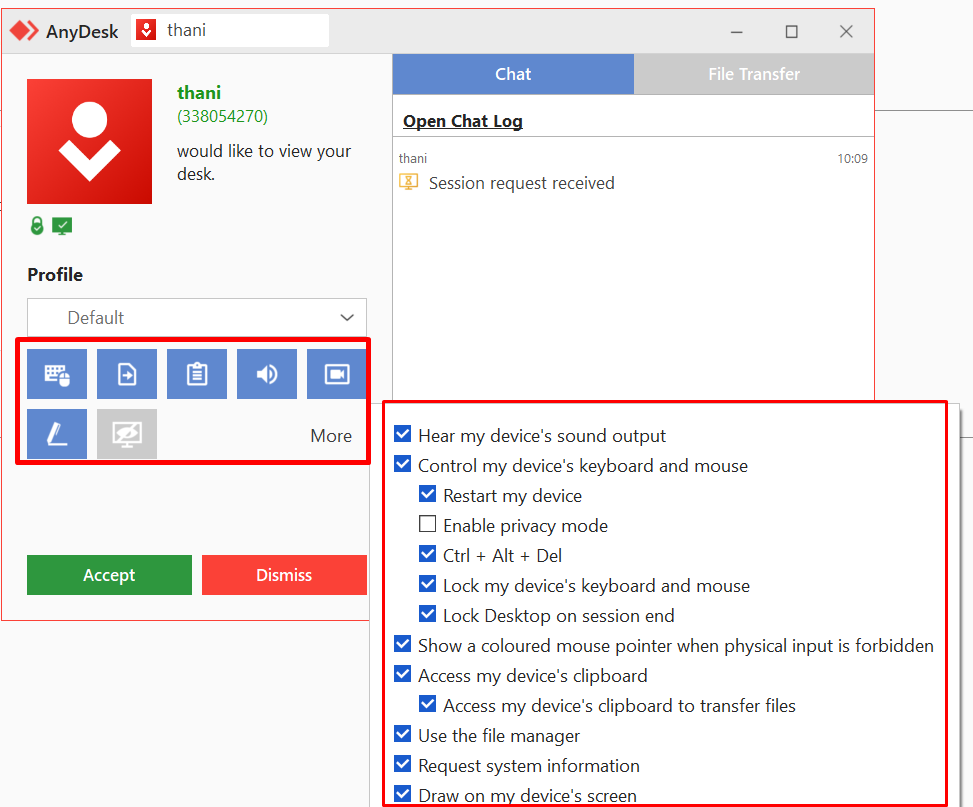This screenshot has height=807, width=973.
Task: Toggle file transfer permission icon
Action: coord(127,374)
